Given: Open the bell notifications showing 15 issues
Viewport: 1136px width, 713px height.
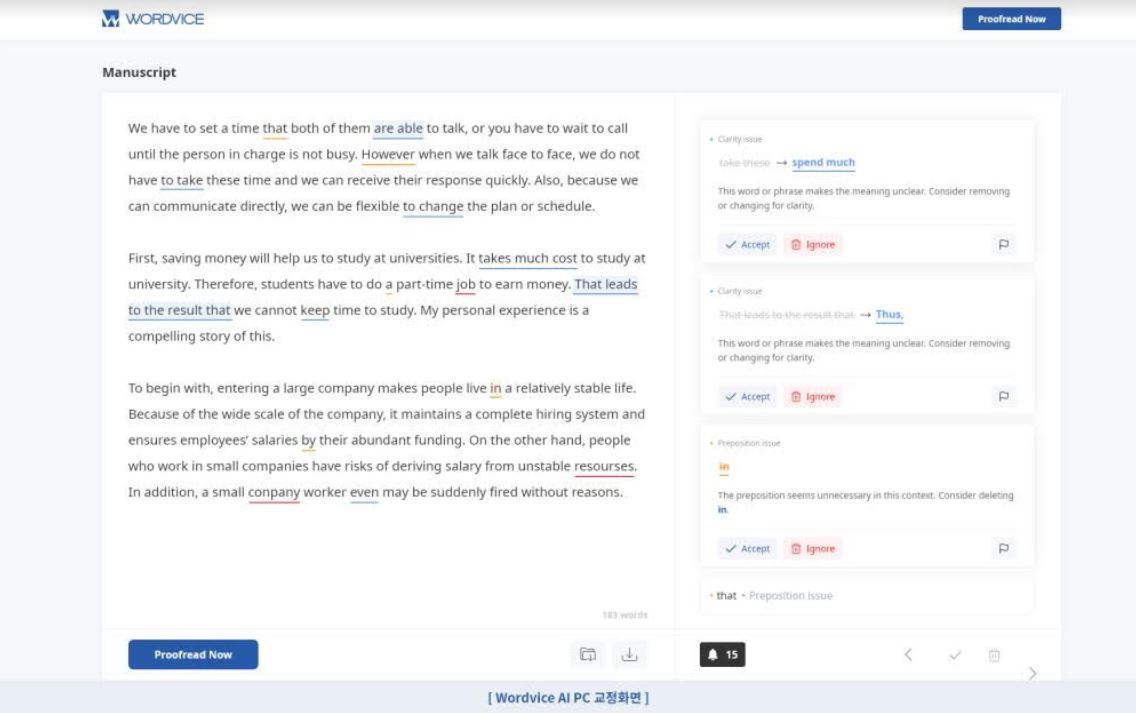Looking at the screenshot, I should 722,655.
